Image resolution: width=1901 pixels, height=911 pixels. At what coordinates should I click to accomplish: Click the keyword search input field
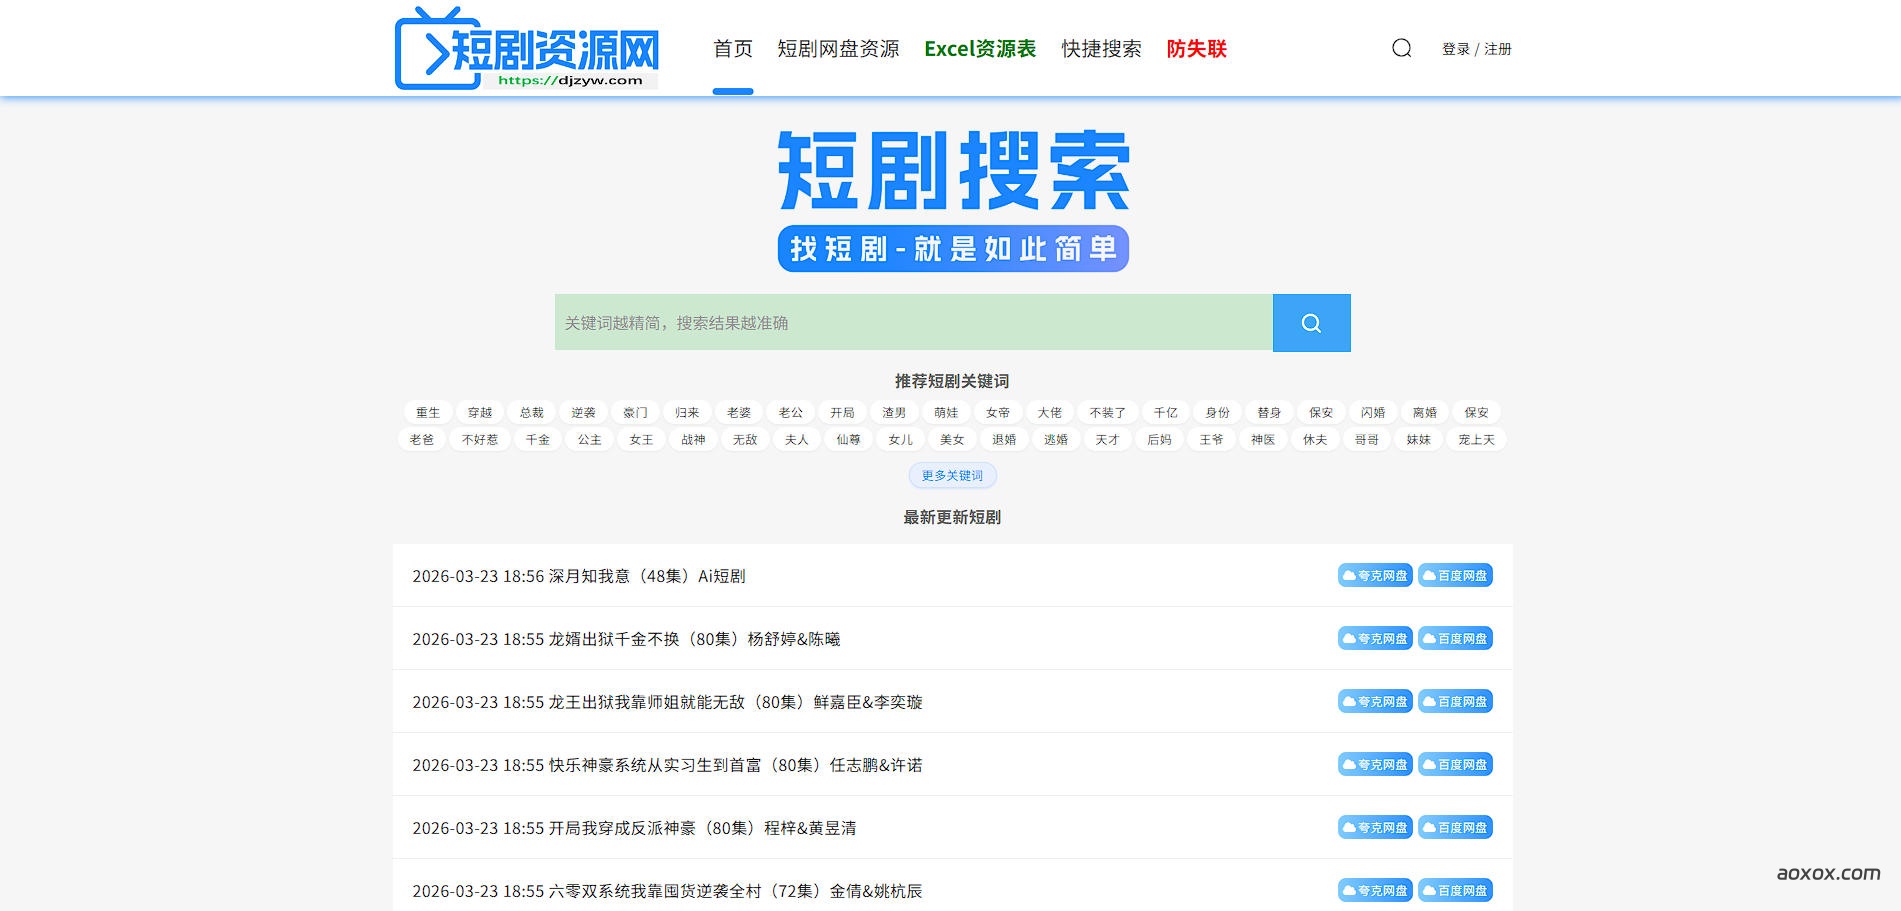coord(900,322)
